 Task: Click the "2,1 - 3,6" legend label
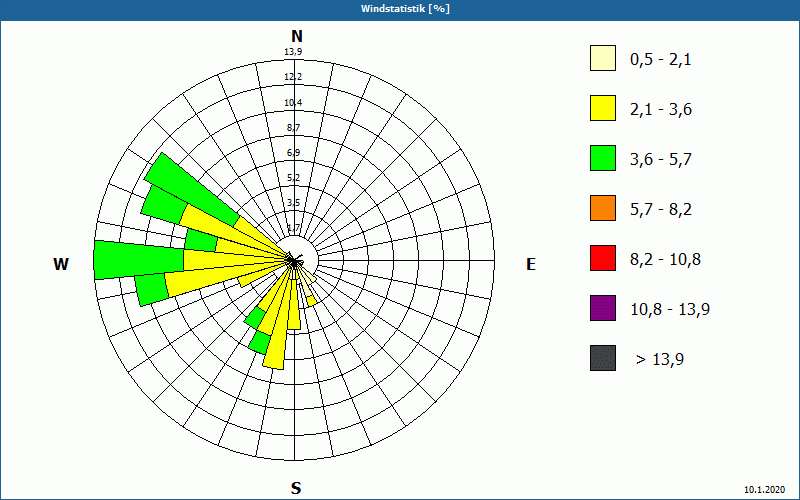(x=661, y=110)
